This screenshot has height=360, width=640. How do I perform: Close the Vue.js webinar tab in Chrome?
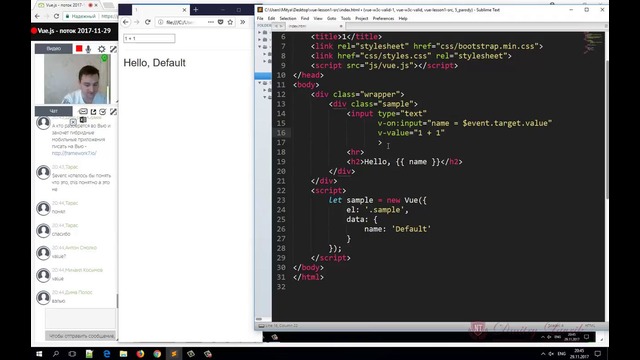pos(96,5)
